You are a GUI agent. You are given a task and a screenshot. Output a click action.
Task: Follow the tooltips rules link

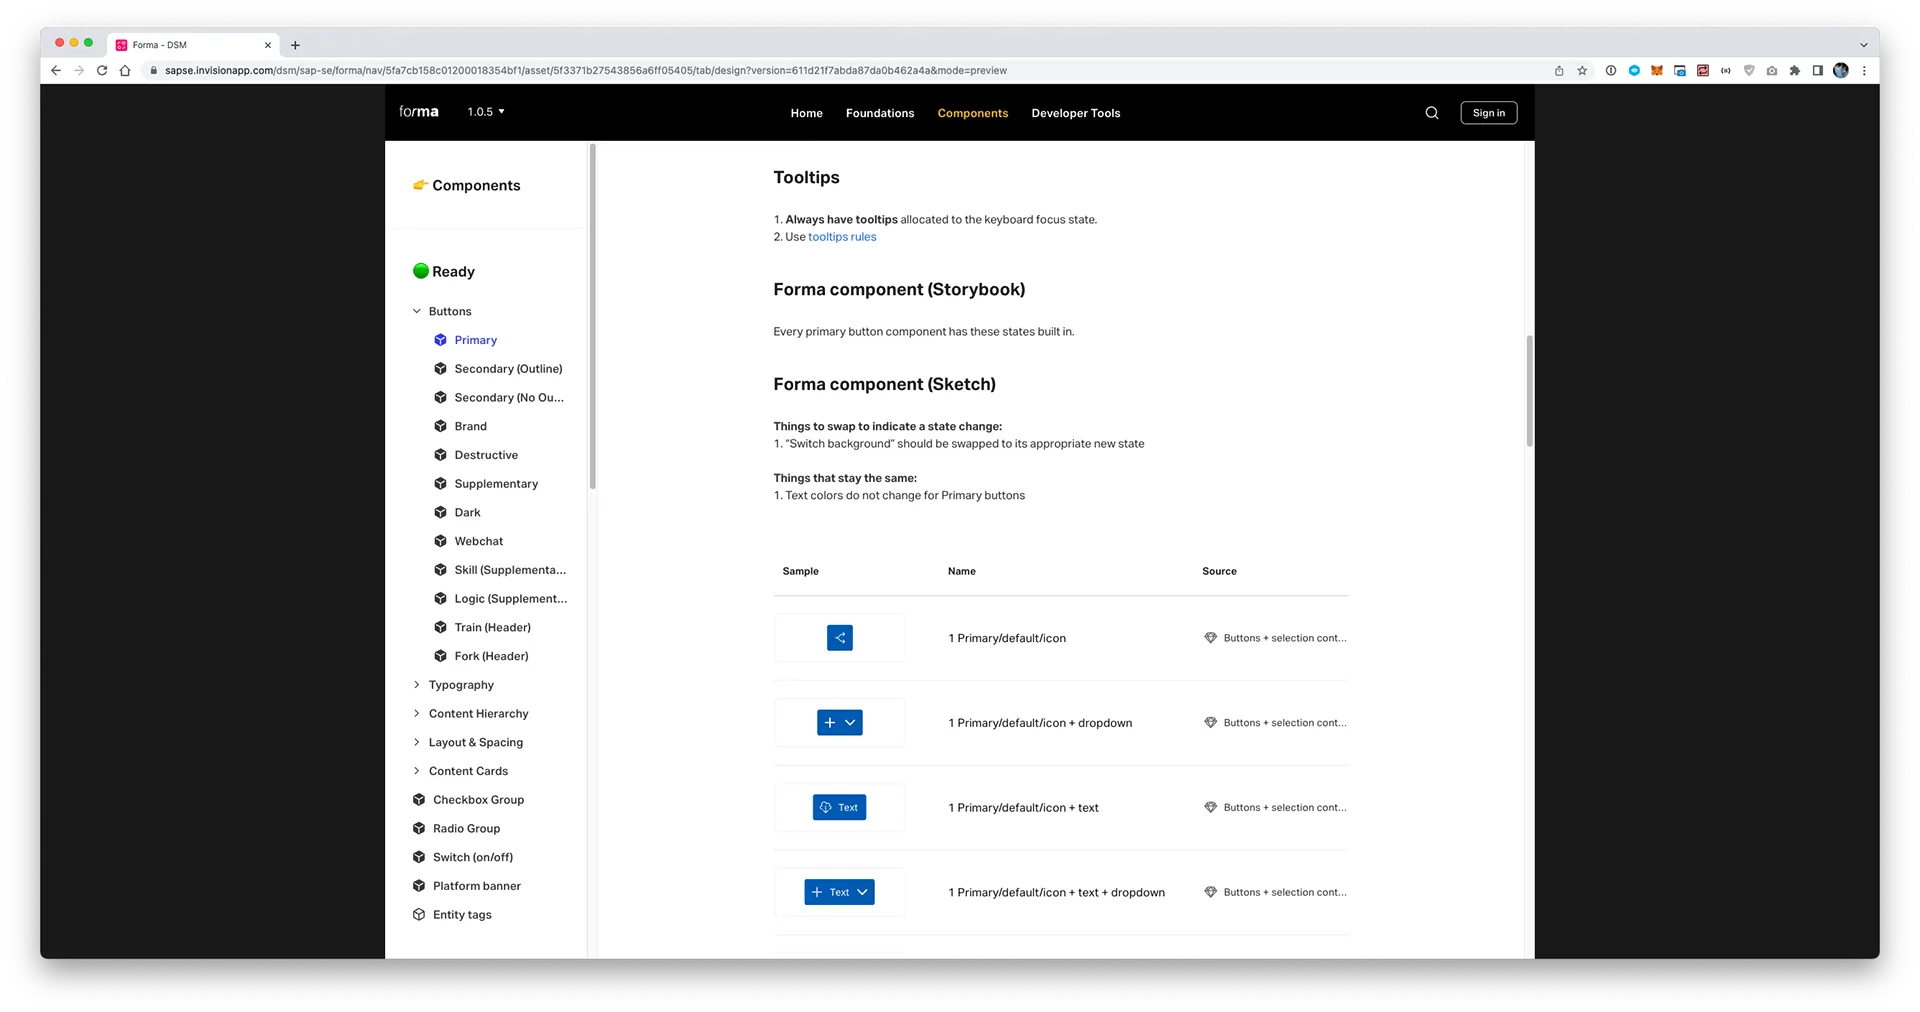tap(842, 237)
